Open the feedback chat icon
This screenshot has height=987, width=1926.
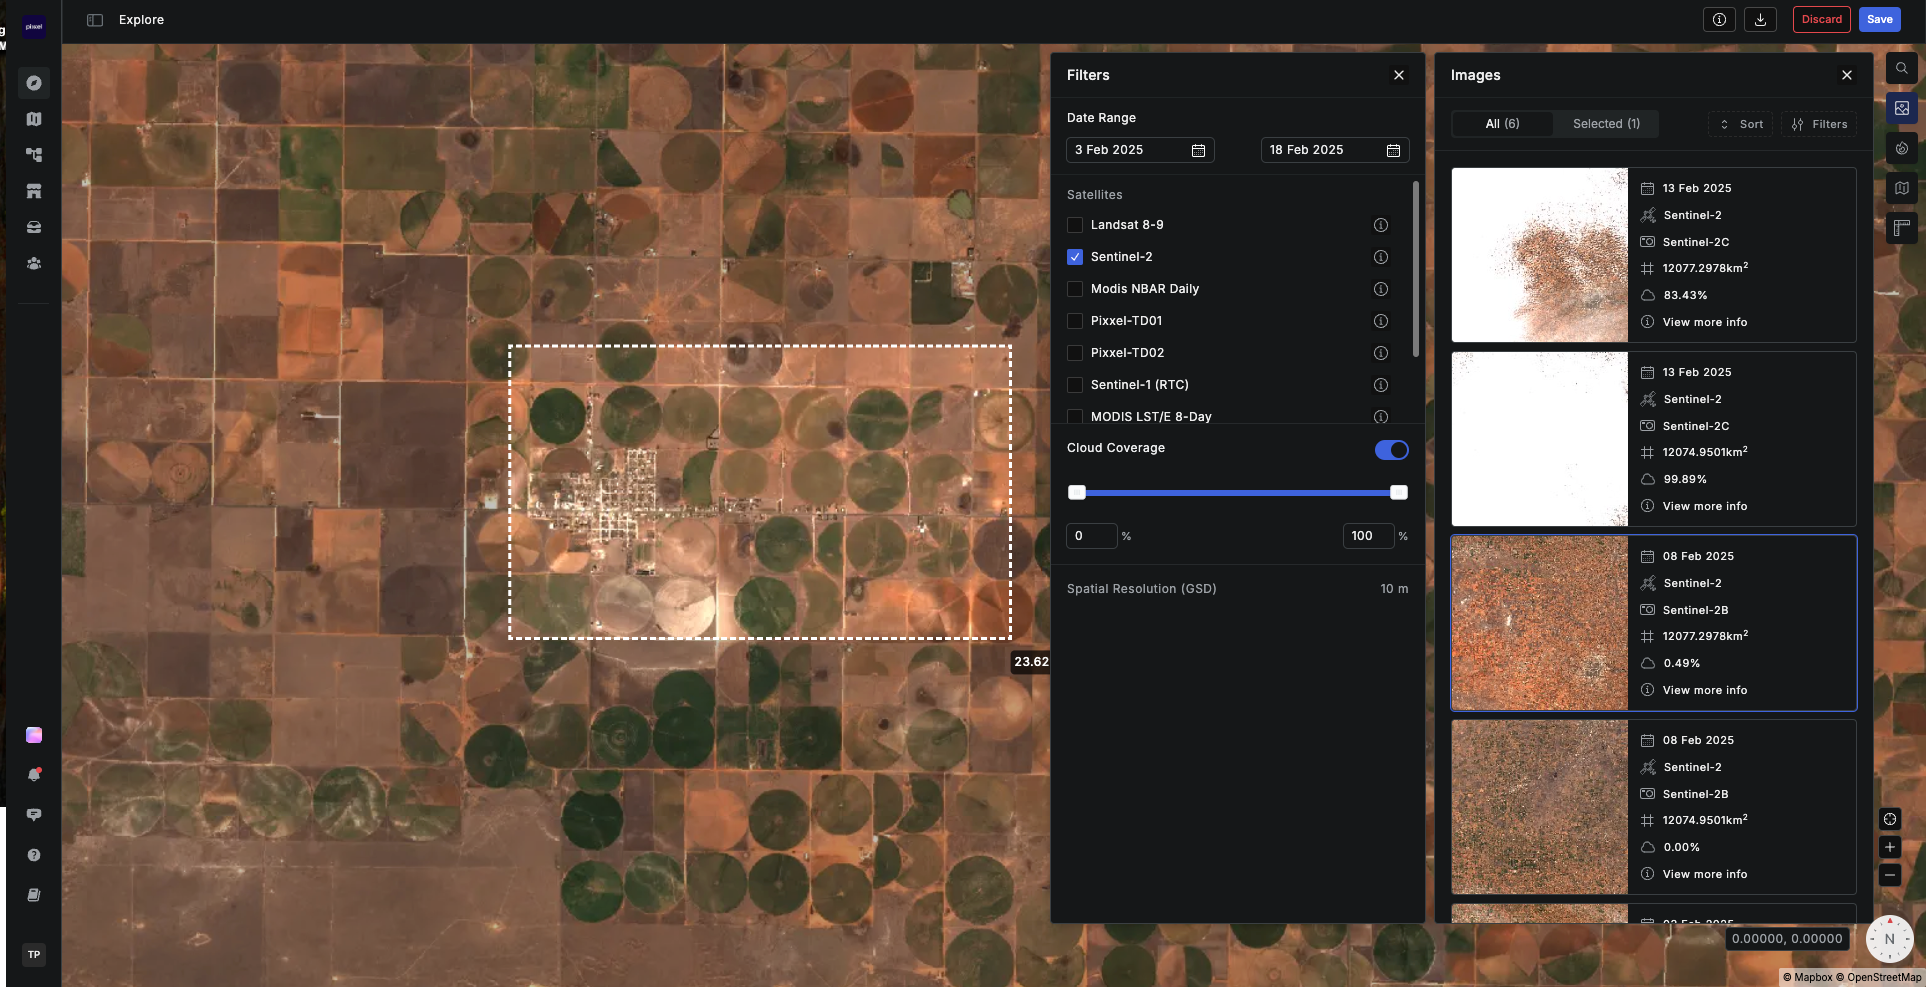pos(34,815)
